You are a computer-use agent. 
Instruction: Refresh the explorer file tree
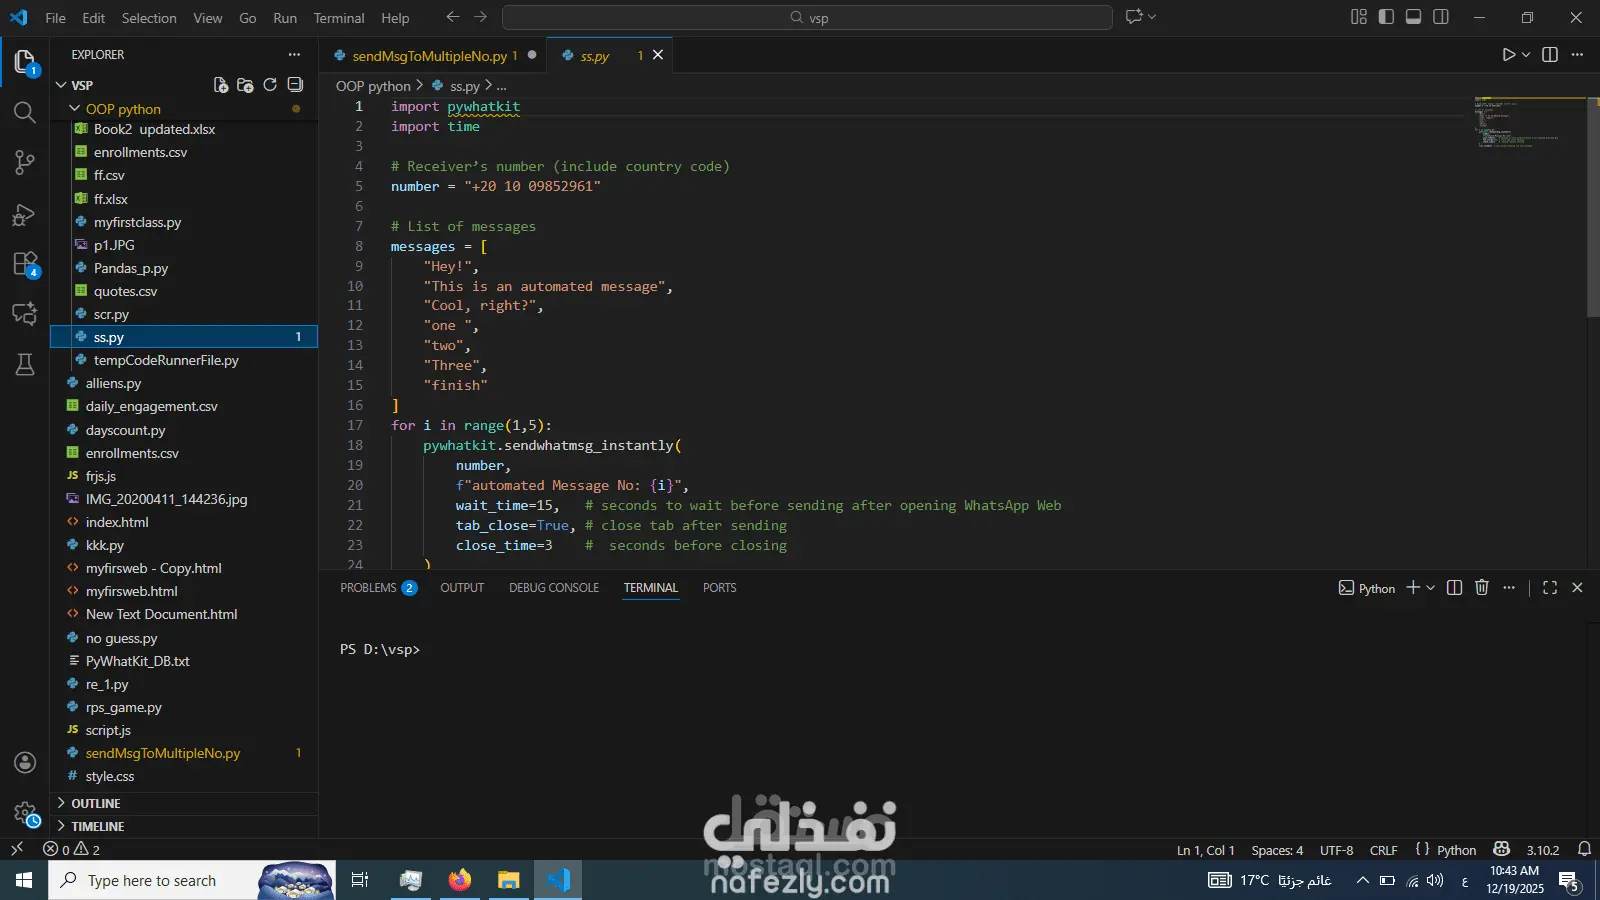[270, 85]
